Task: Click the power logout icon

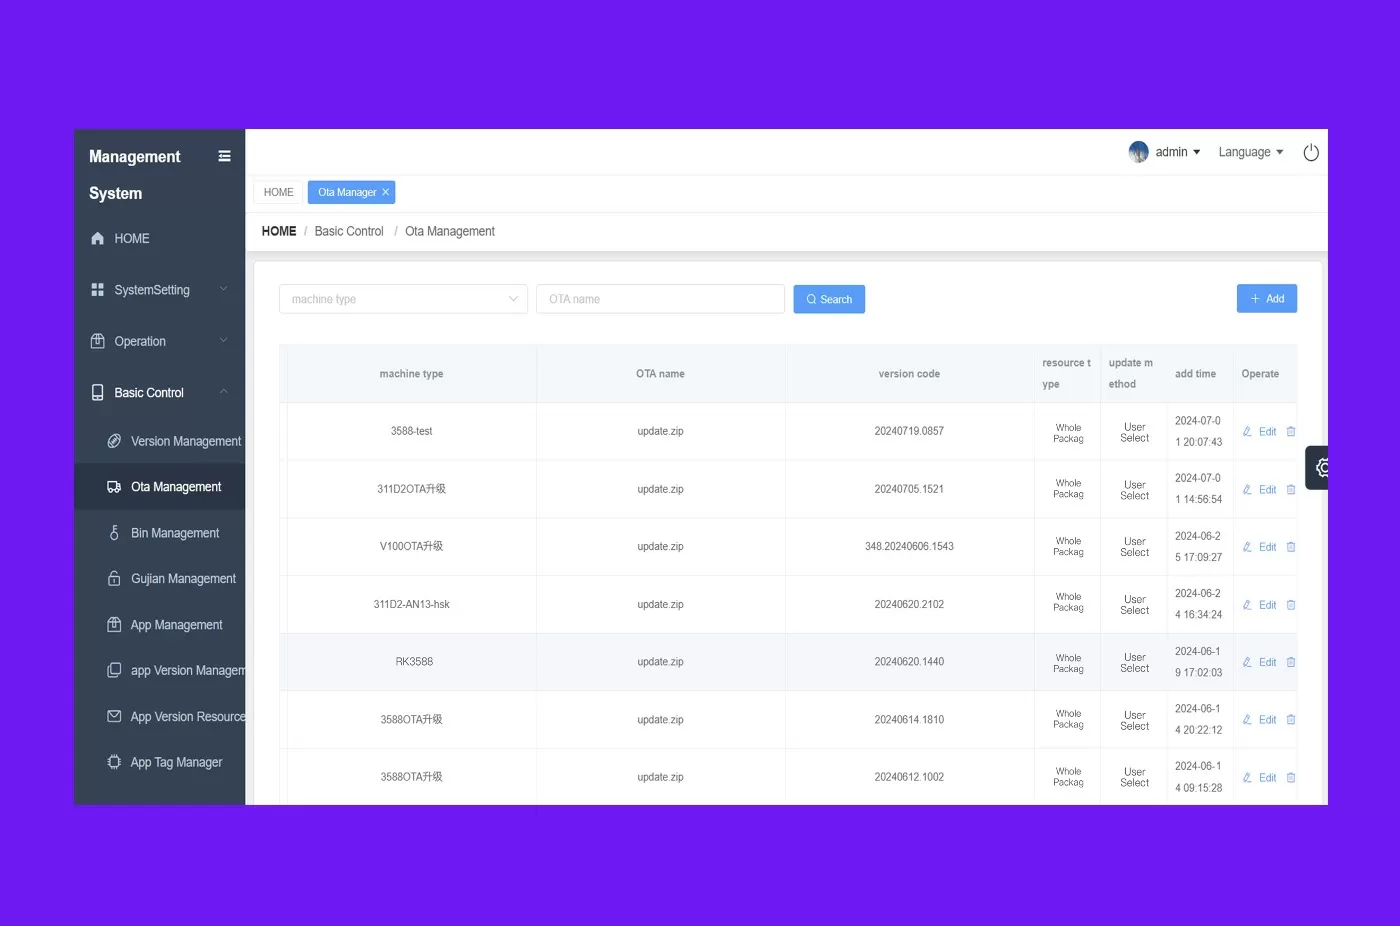Action: click(1311, 152)
